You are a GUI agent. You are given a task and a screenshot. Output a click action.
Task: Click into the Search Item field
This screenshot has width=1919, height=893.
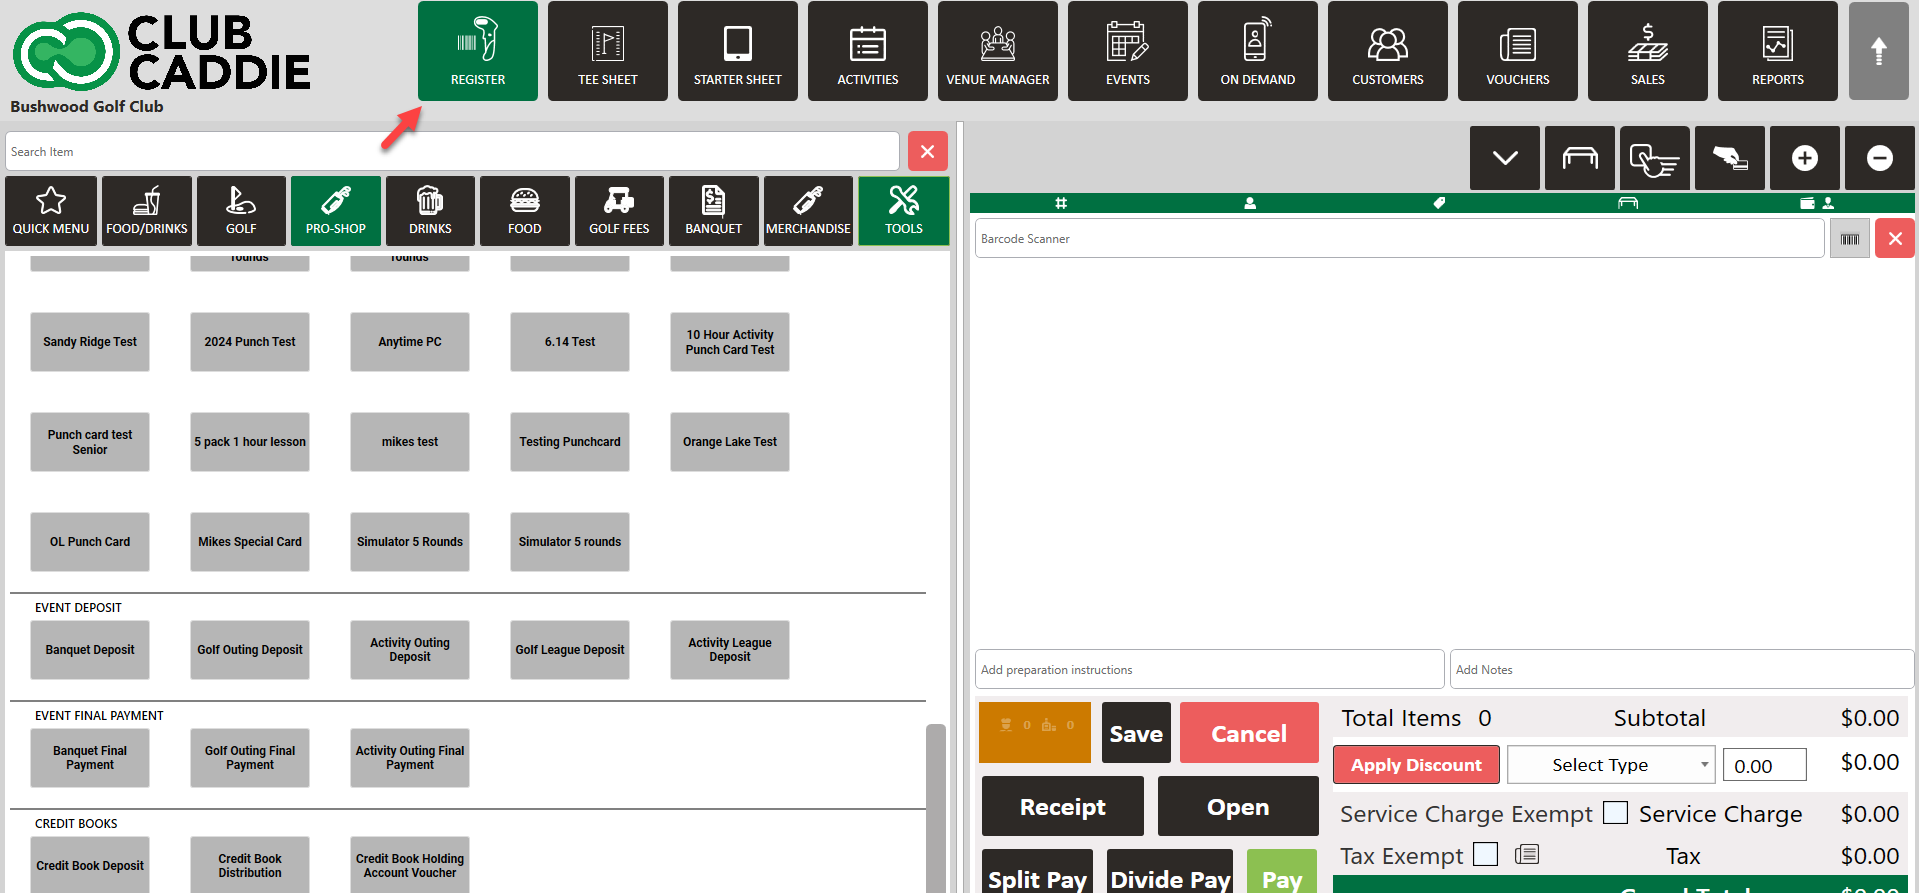pos(452,152)
